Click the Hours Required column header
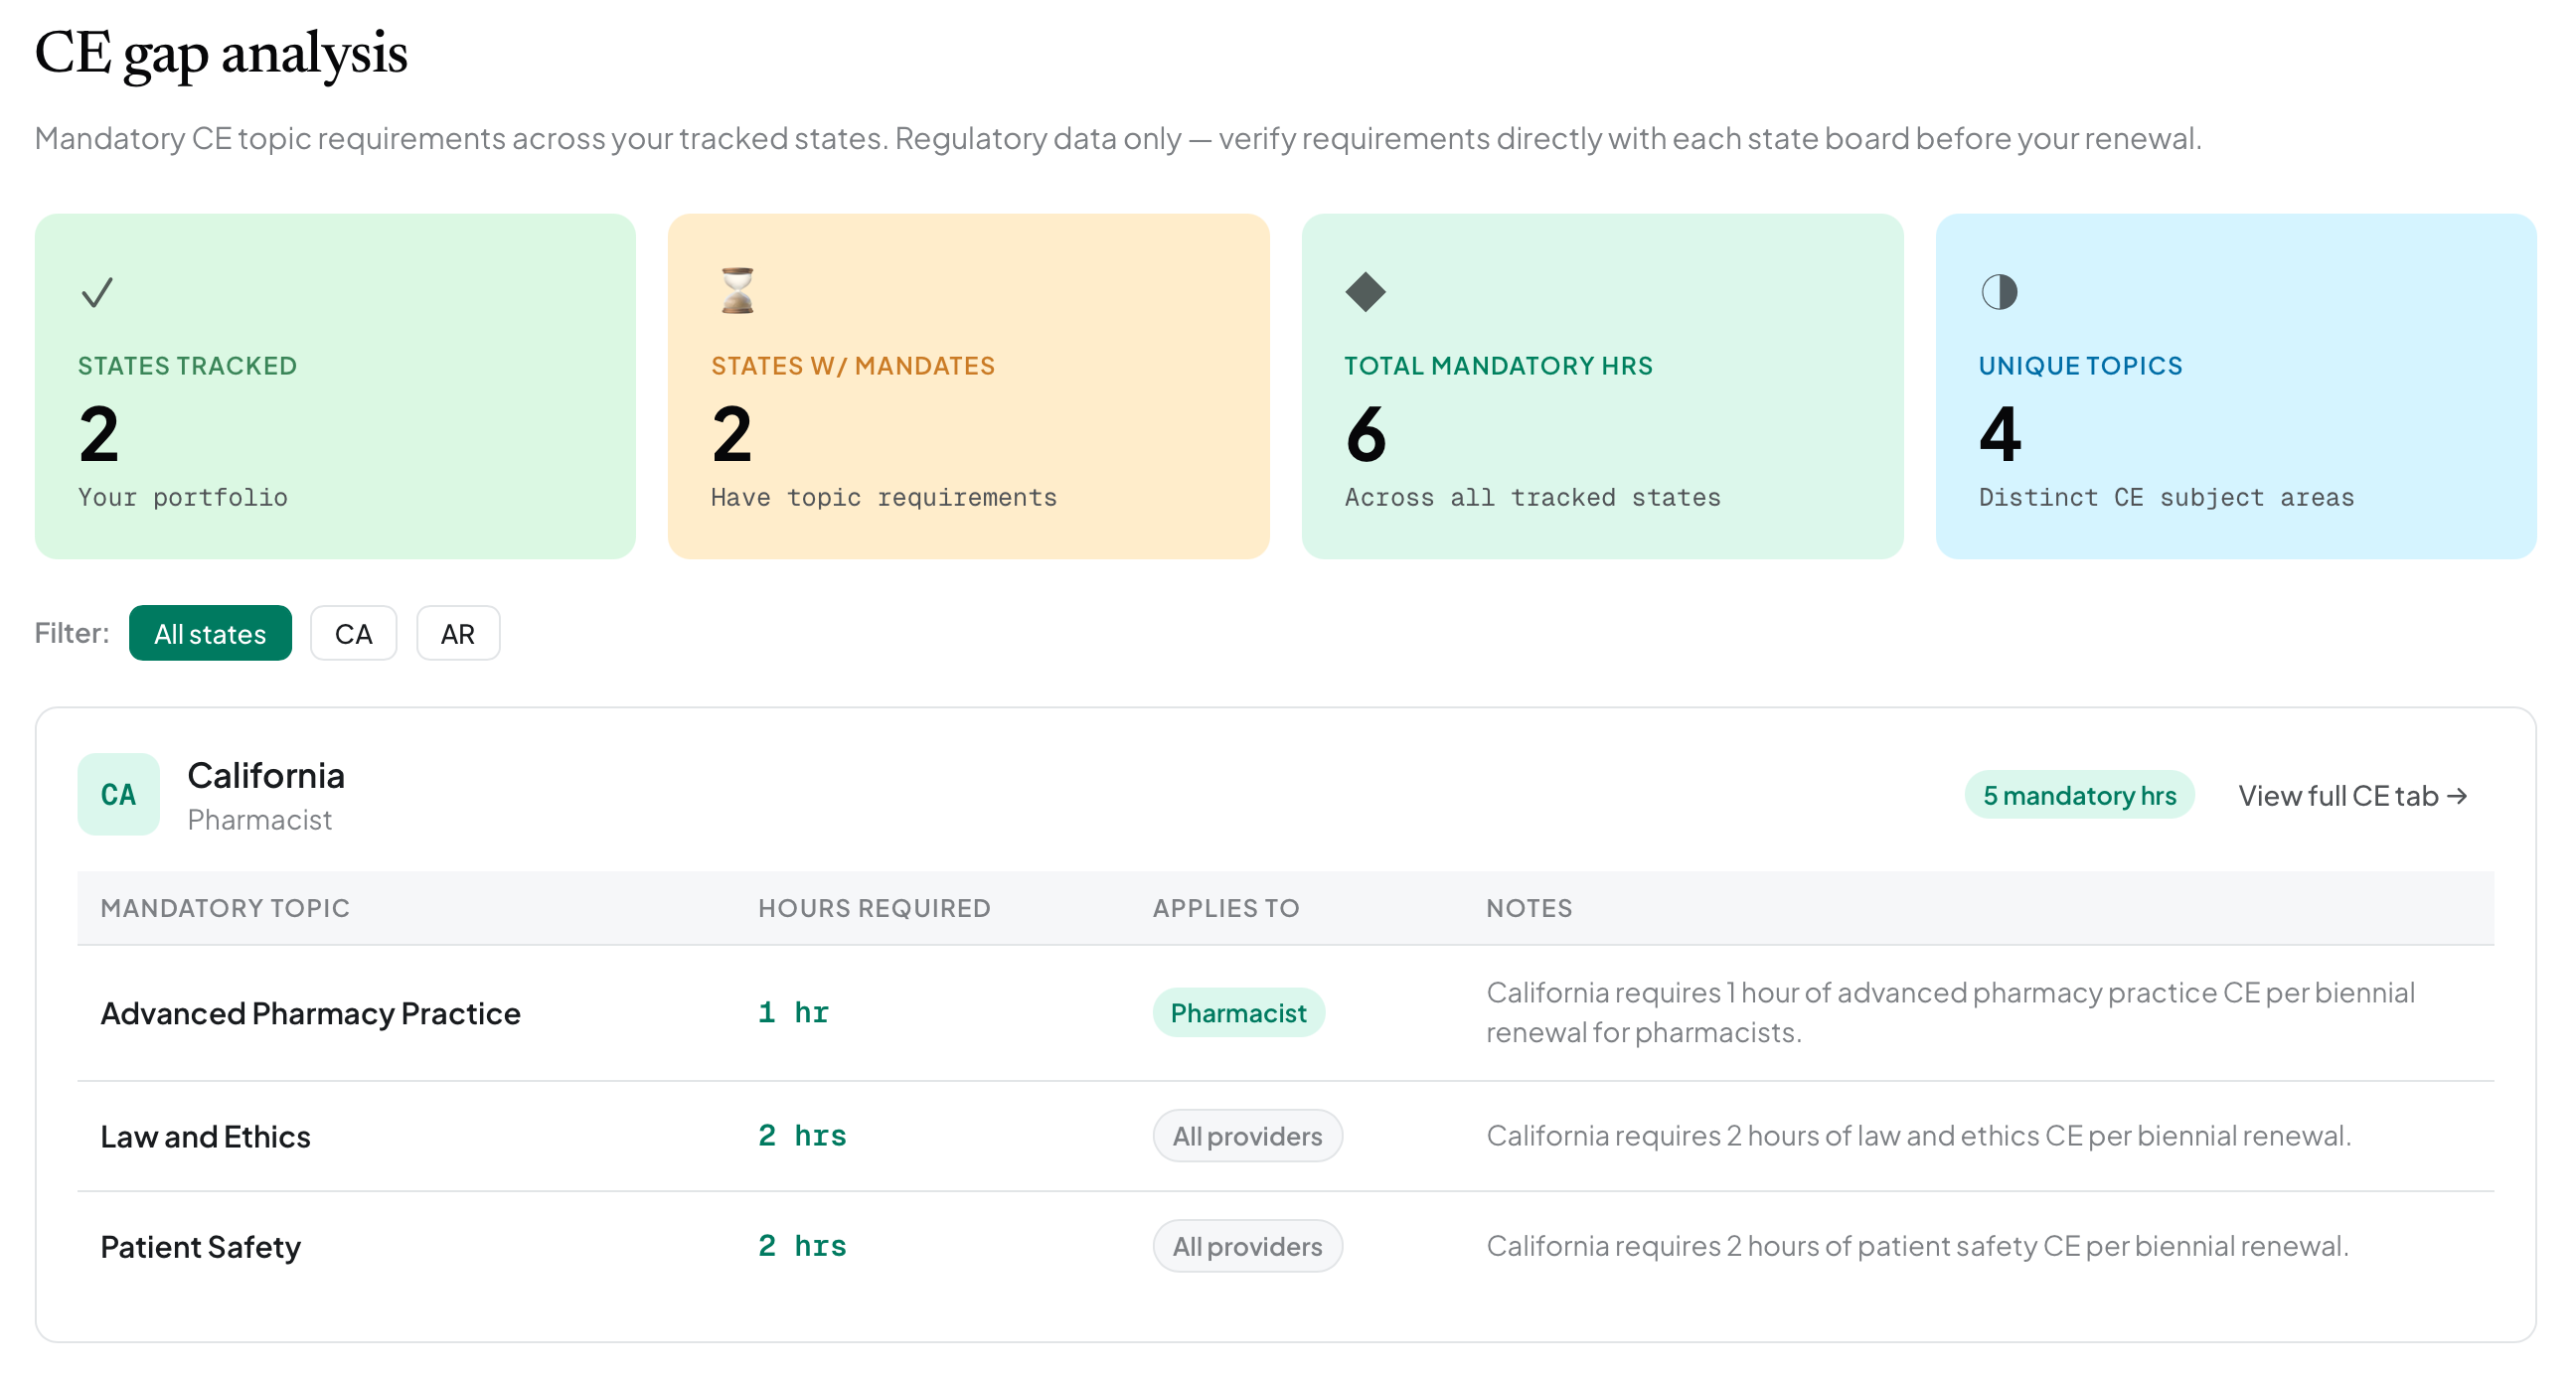 (x=874, y=907)
